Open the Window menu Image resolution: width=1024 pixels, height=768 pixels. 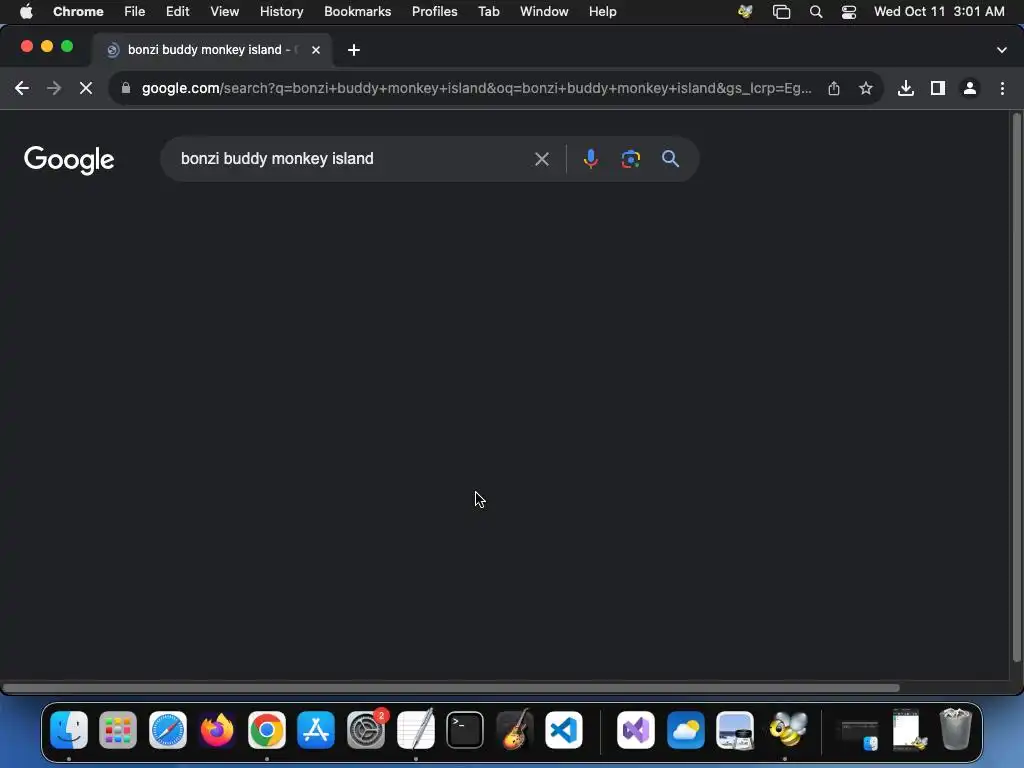click(544, 12)
